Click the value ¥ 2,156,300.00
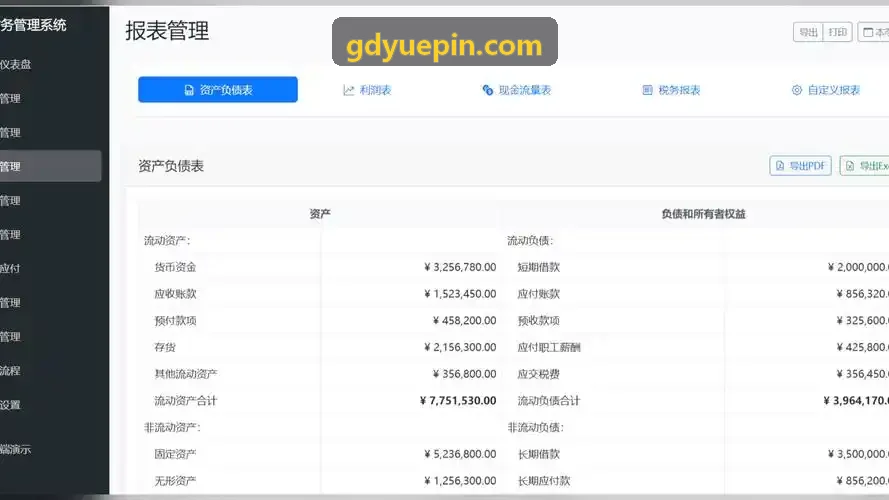889x500 pixels. 460,347
